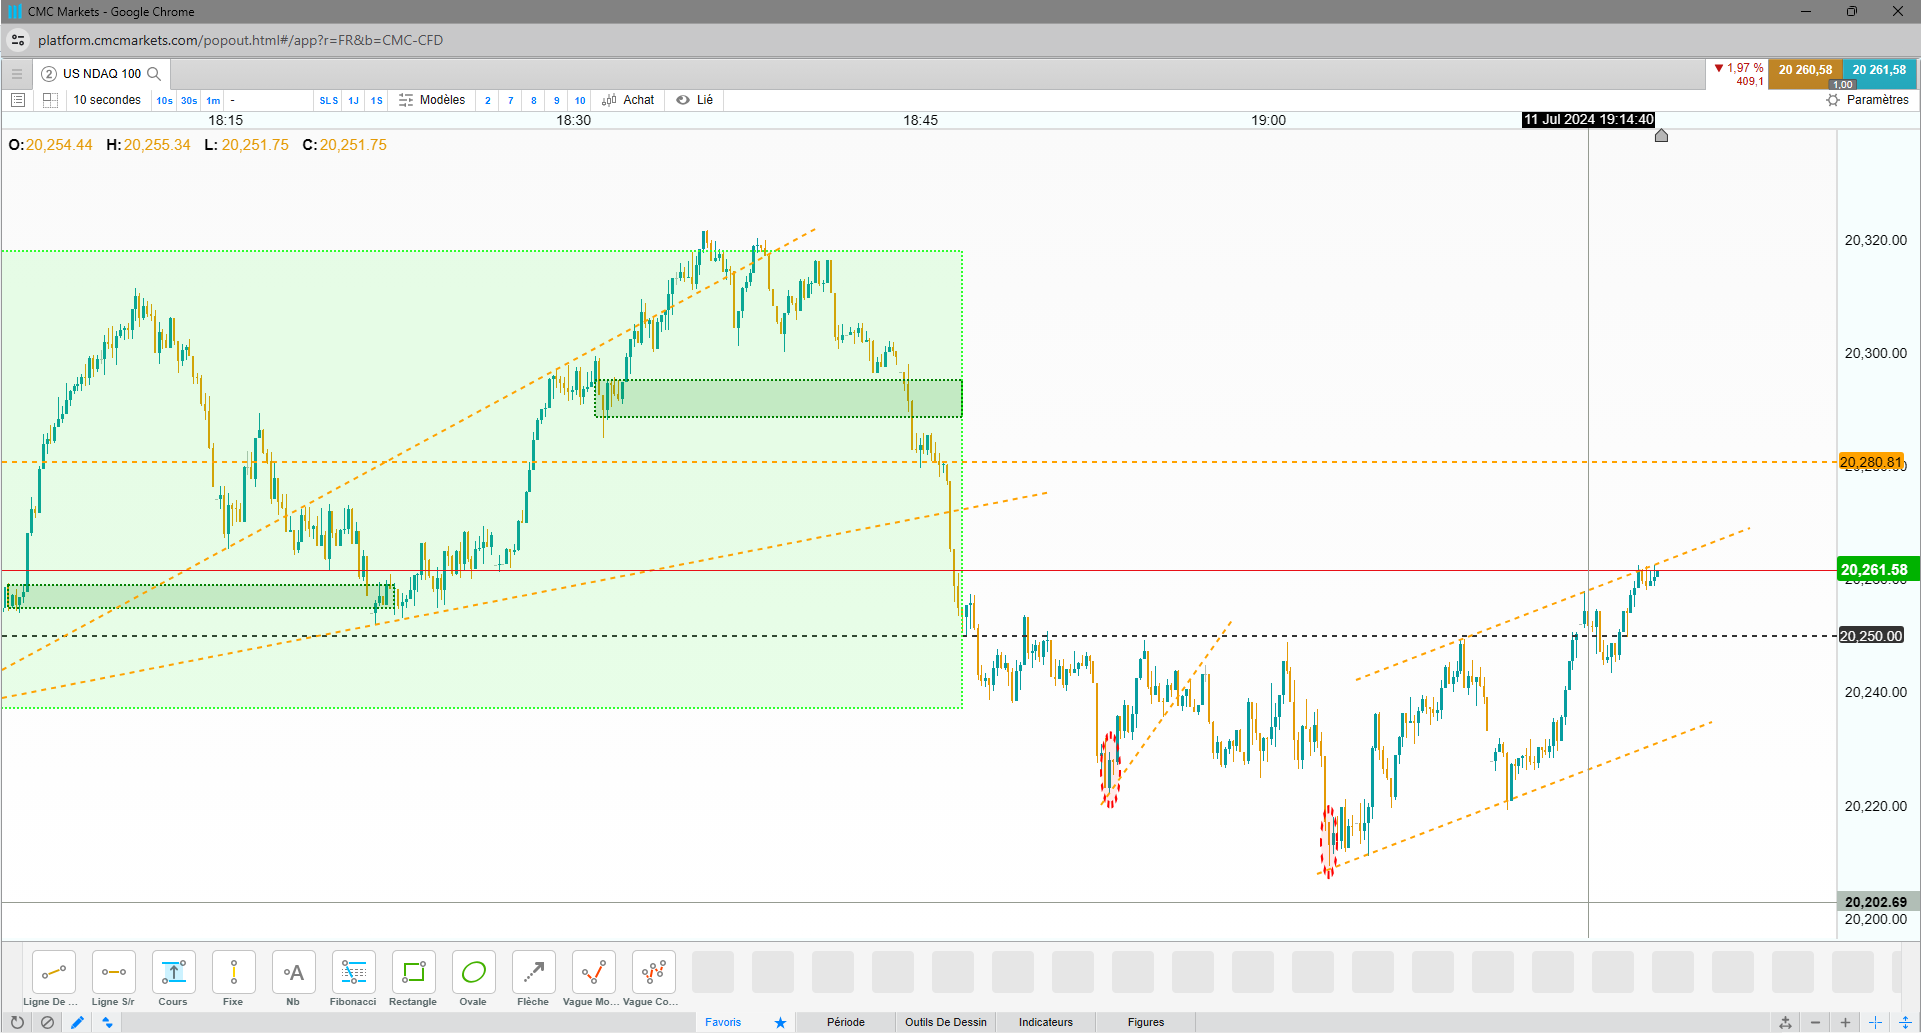This screenshot has width=1921, height=1033.
Task: Open the hamburger menu beside US NDAQ 100
Action: click(17, 74)
